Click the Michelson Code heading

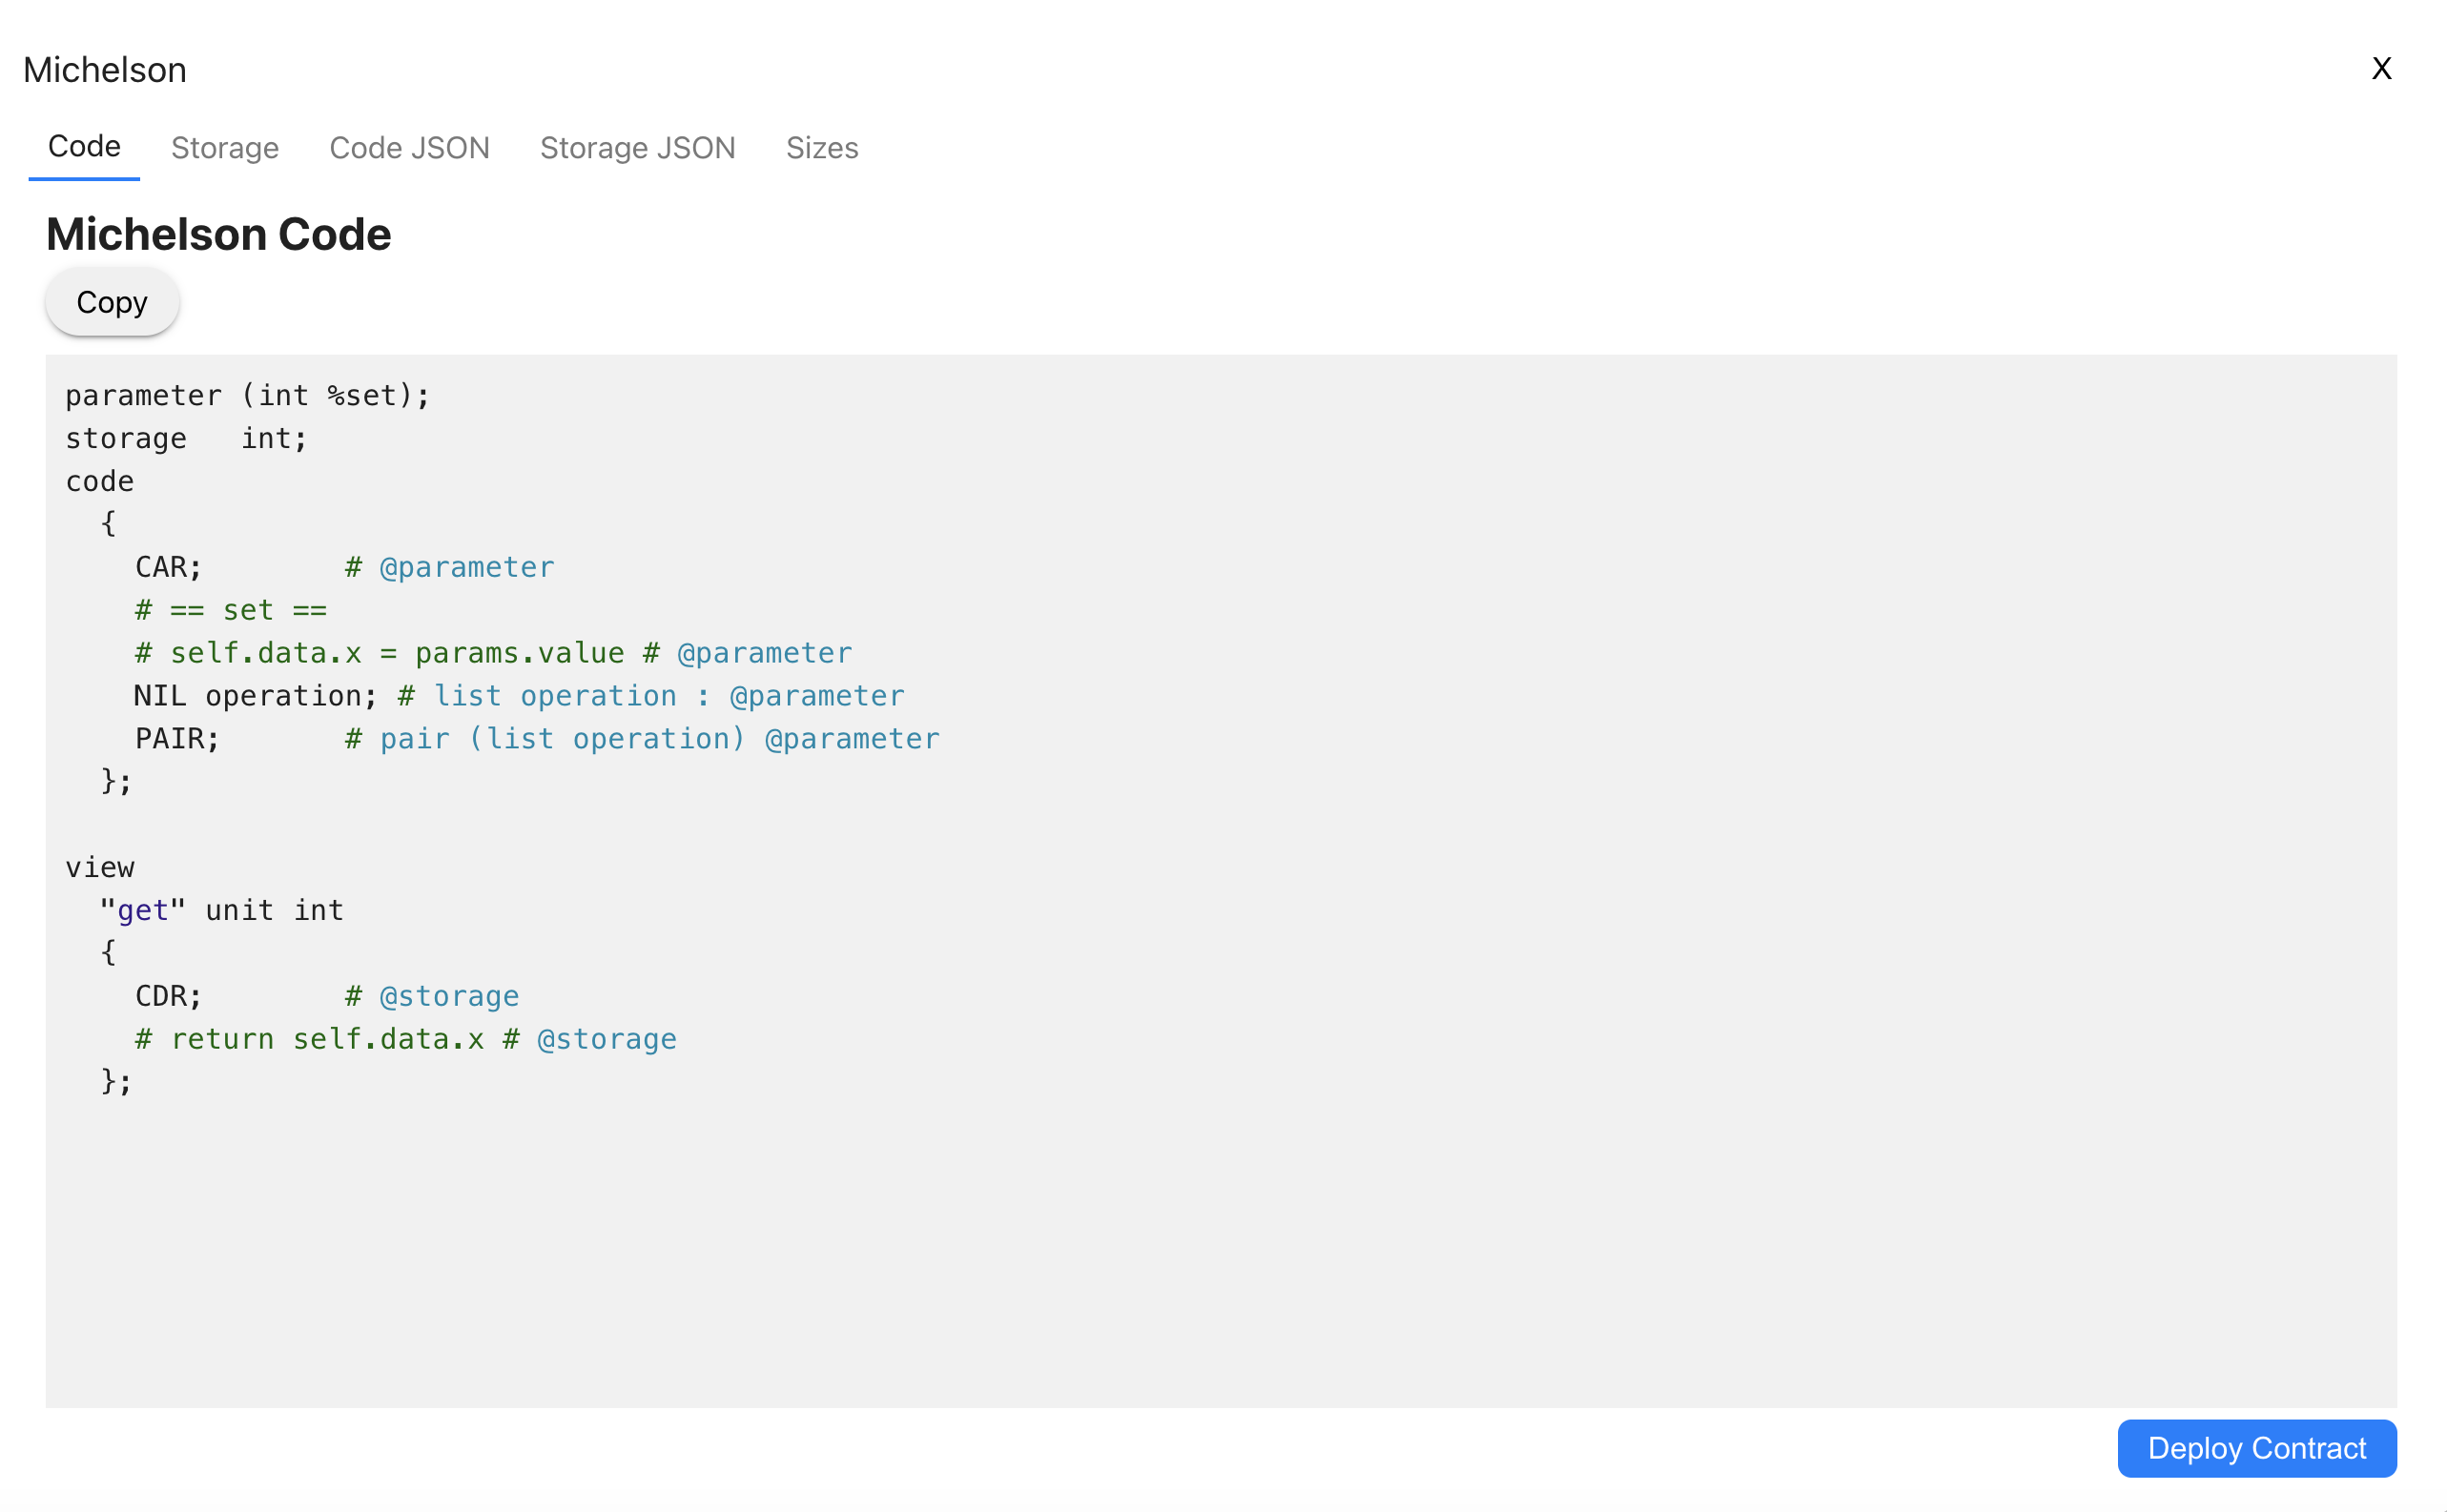(x=218, y=234)
